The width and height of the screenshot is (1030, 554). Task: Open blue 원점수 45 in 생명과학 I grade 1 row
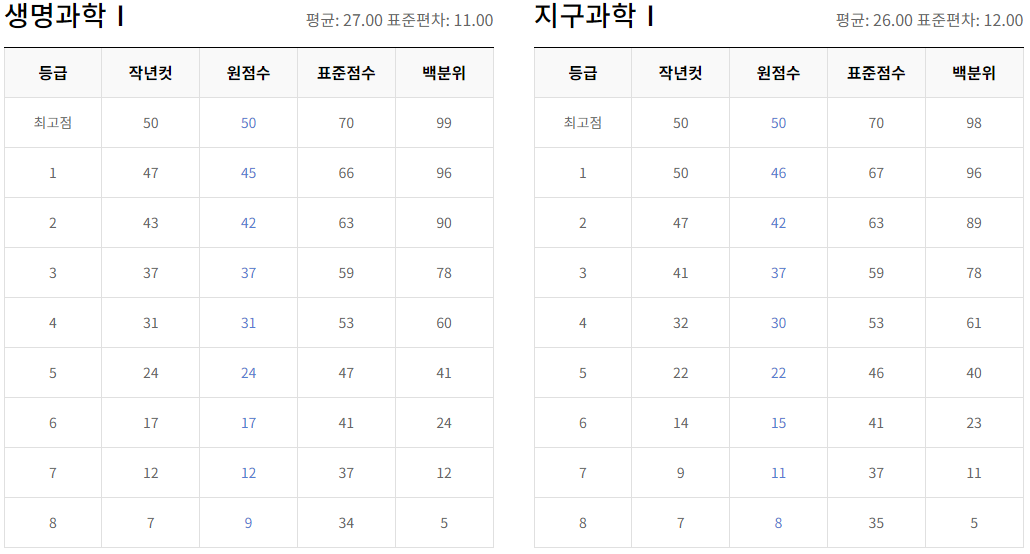[248, 173]
